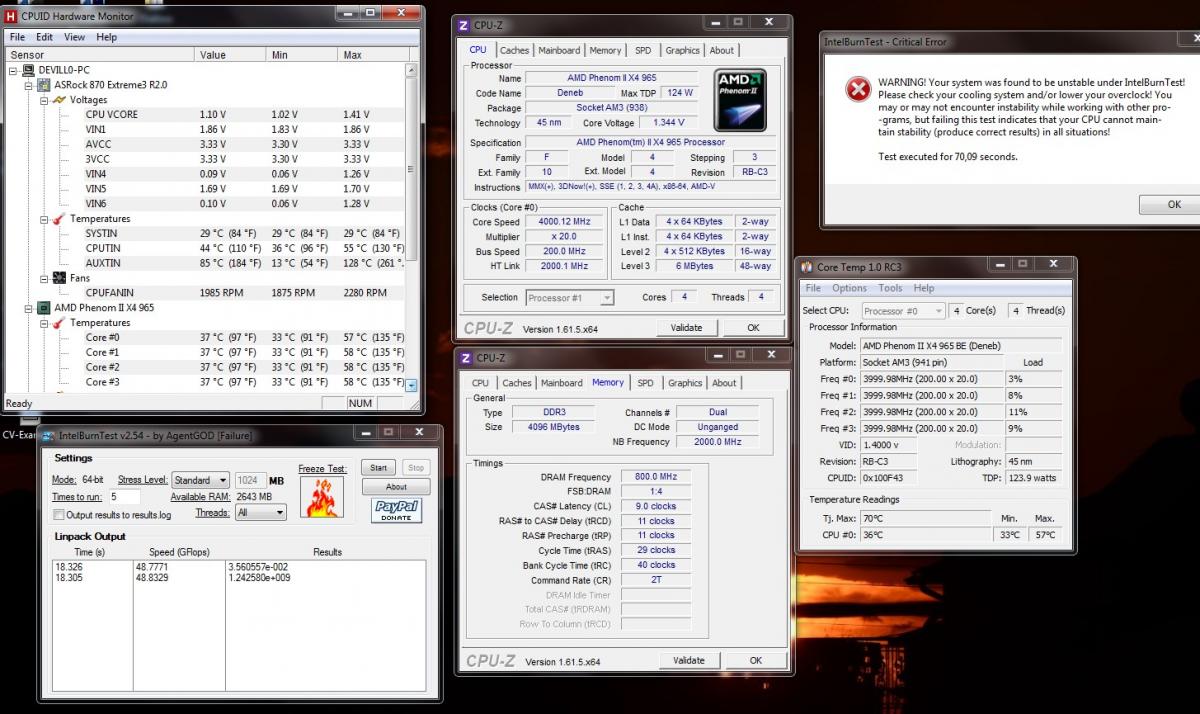This screenshot has height=714, width=1200.
Task: Open the Threads dropdown in IntelBurnTest
Action: click(260, 513)
